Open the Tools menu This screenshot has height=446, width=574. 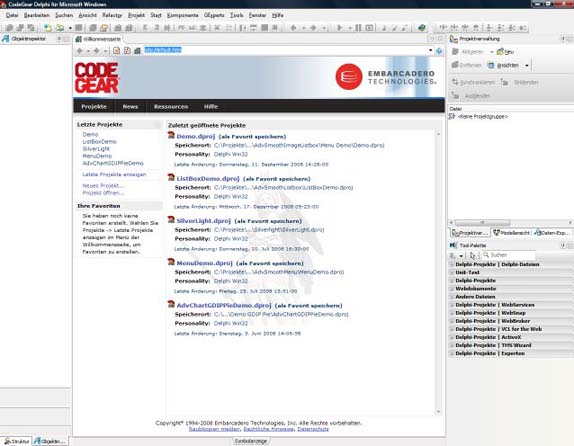236,15
